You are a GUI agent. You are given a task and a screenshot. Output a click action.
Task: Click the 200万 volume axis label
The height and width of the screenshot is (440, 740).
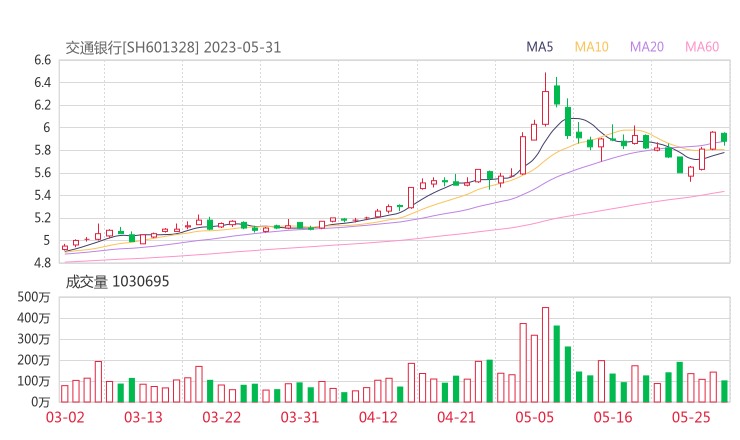[34, 360]
